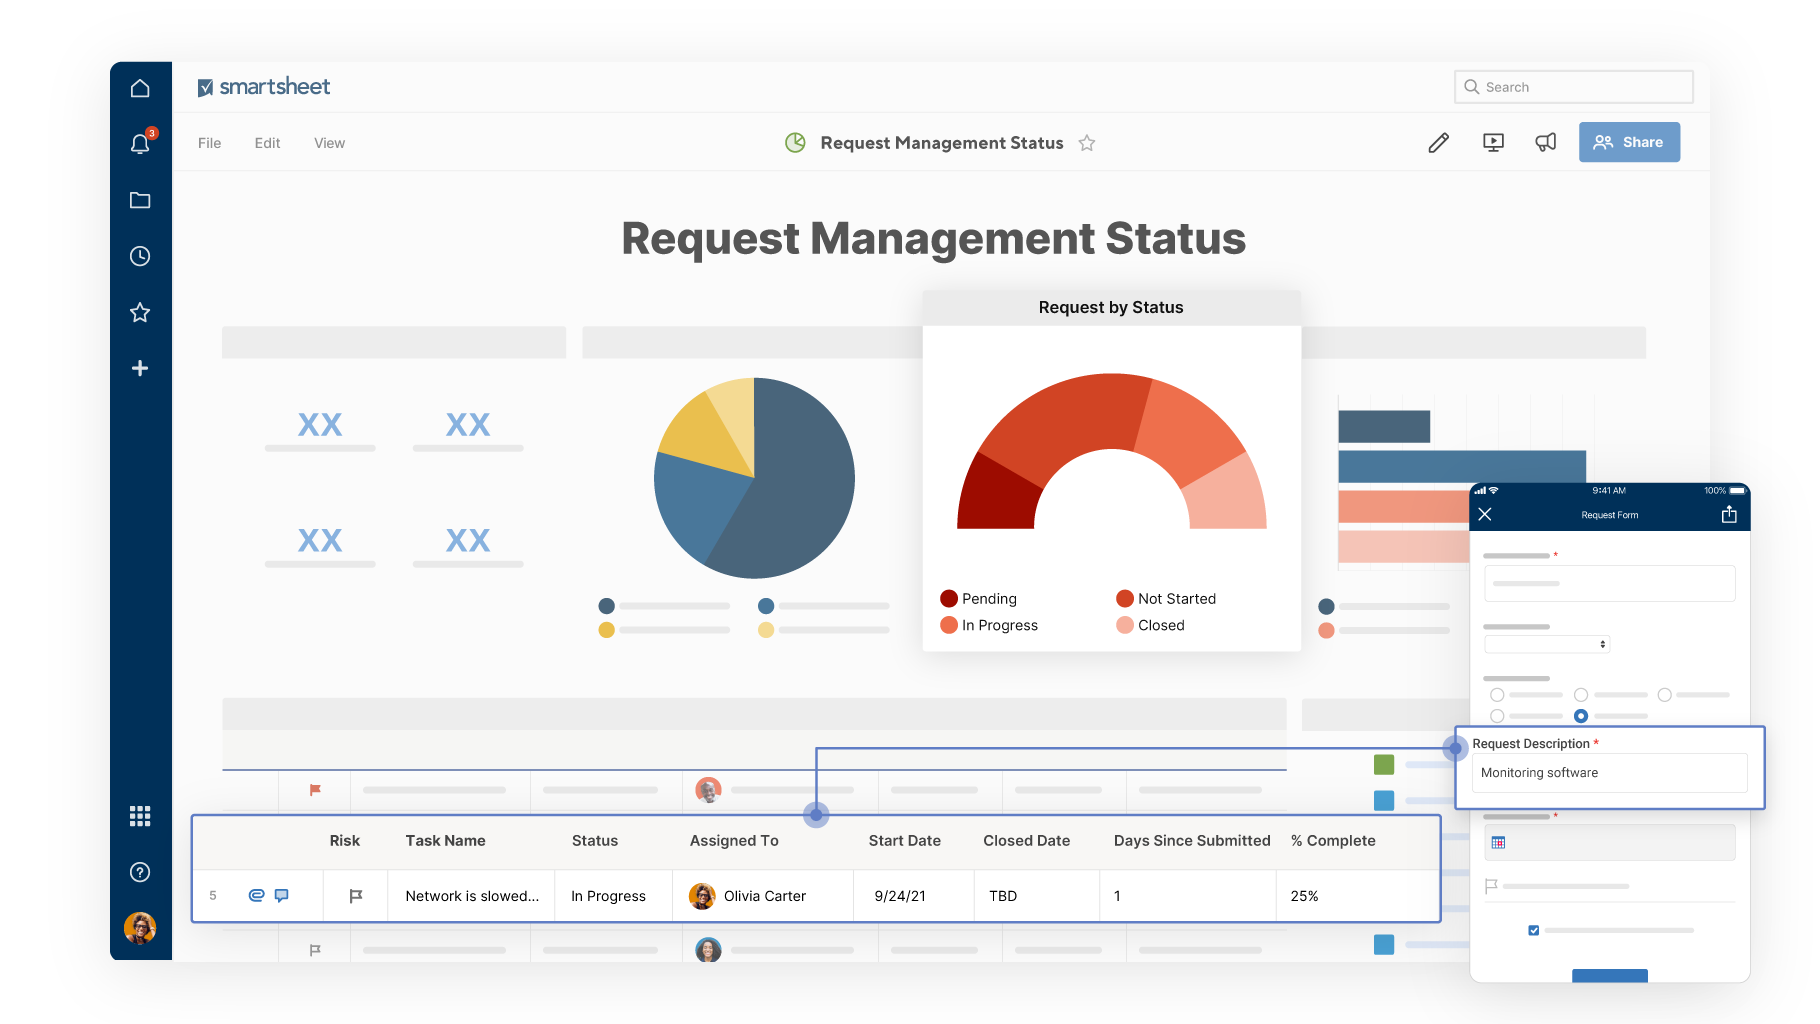Open the help question mark icon

tap(140, 872)
